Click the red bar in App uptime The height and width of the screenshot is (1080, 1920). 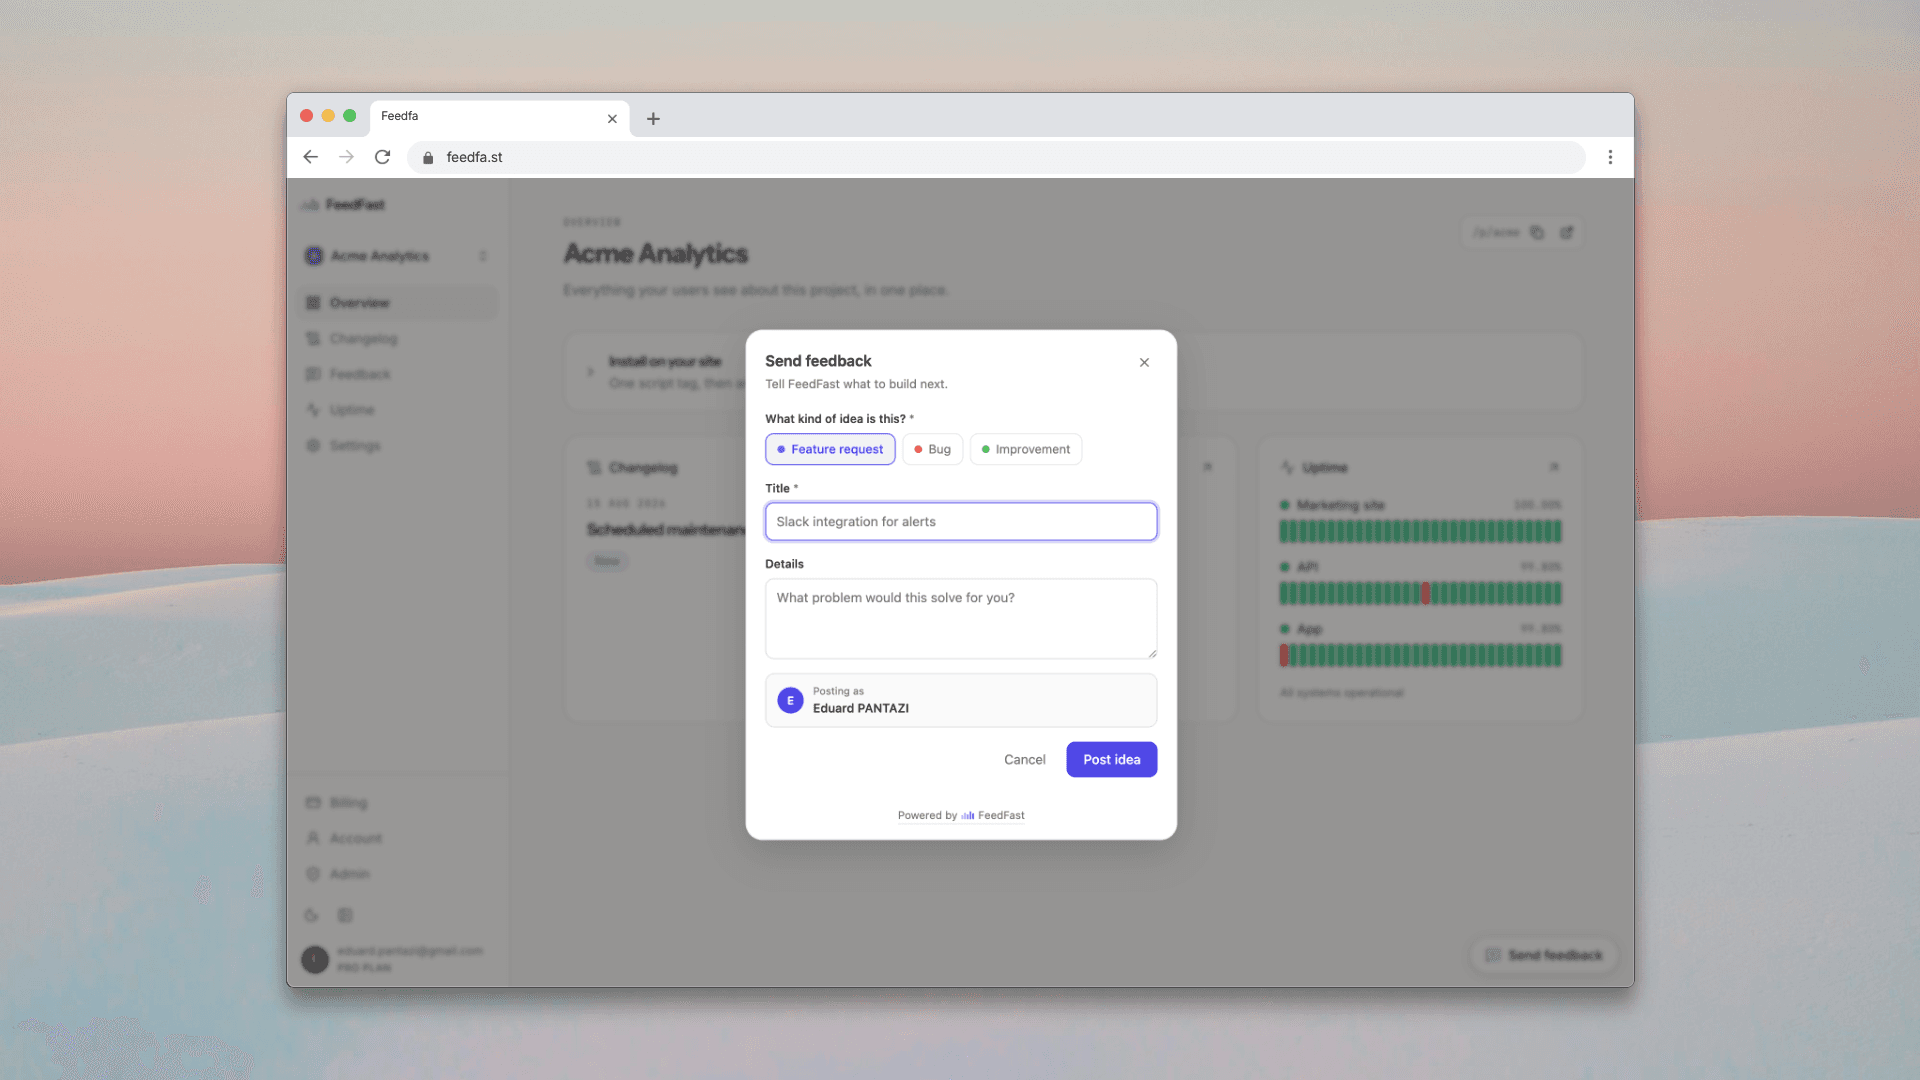(1284, 655)
